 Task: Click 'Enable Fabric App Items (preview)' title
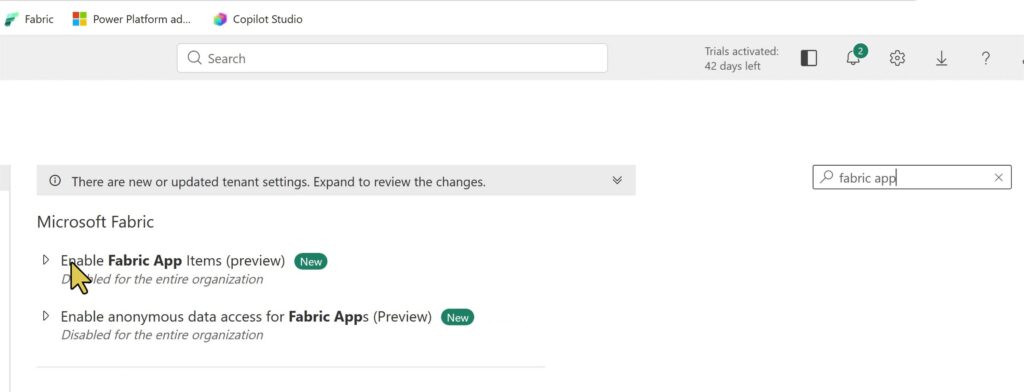[173, 261]
